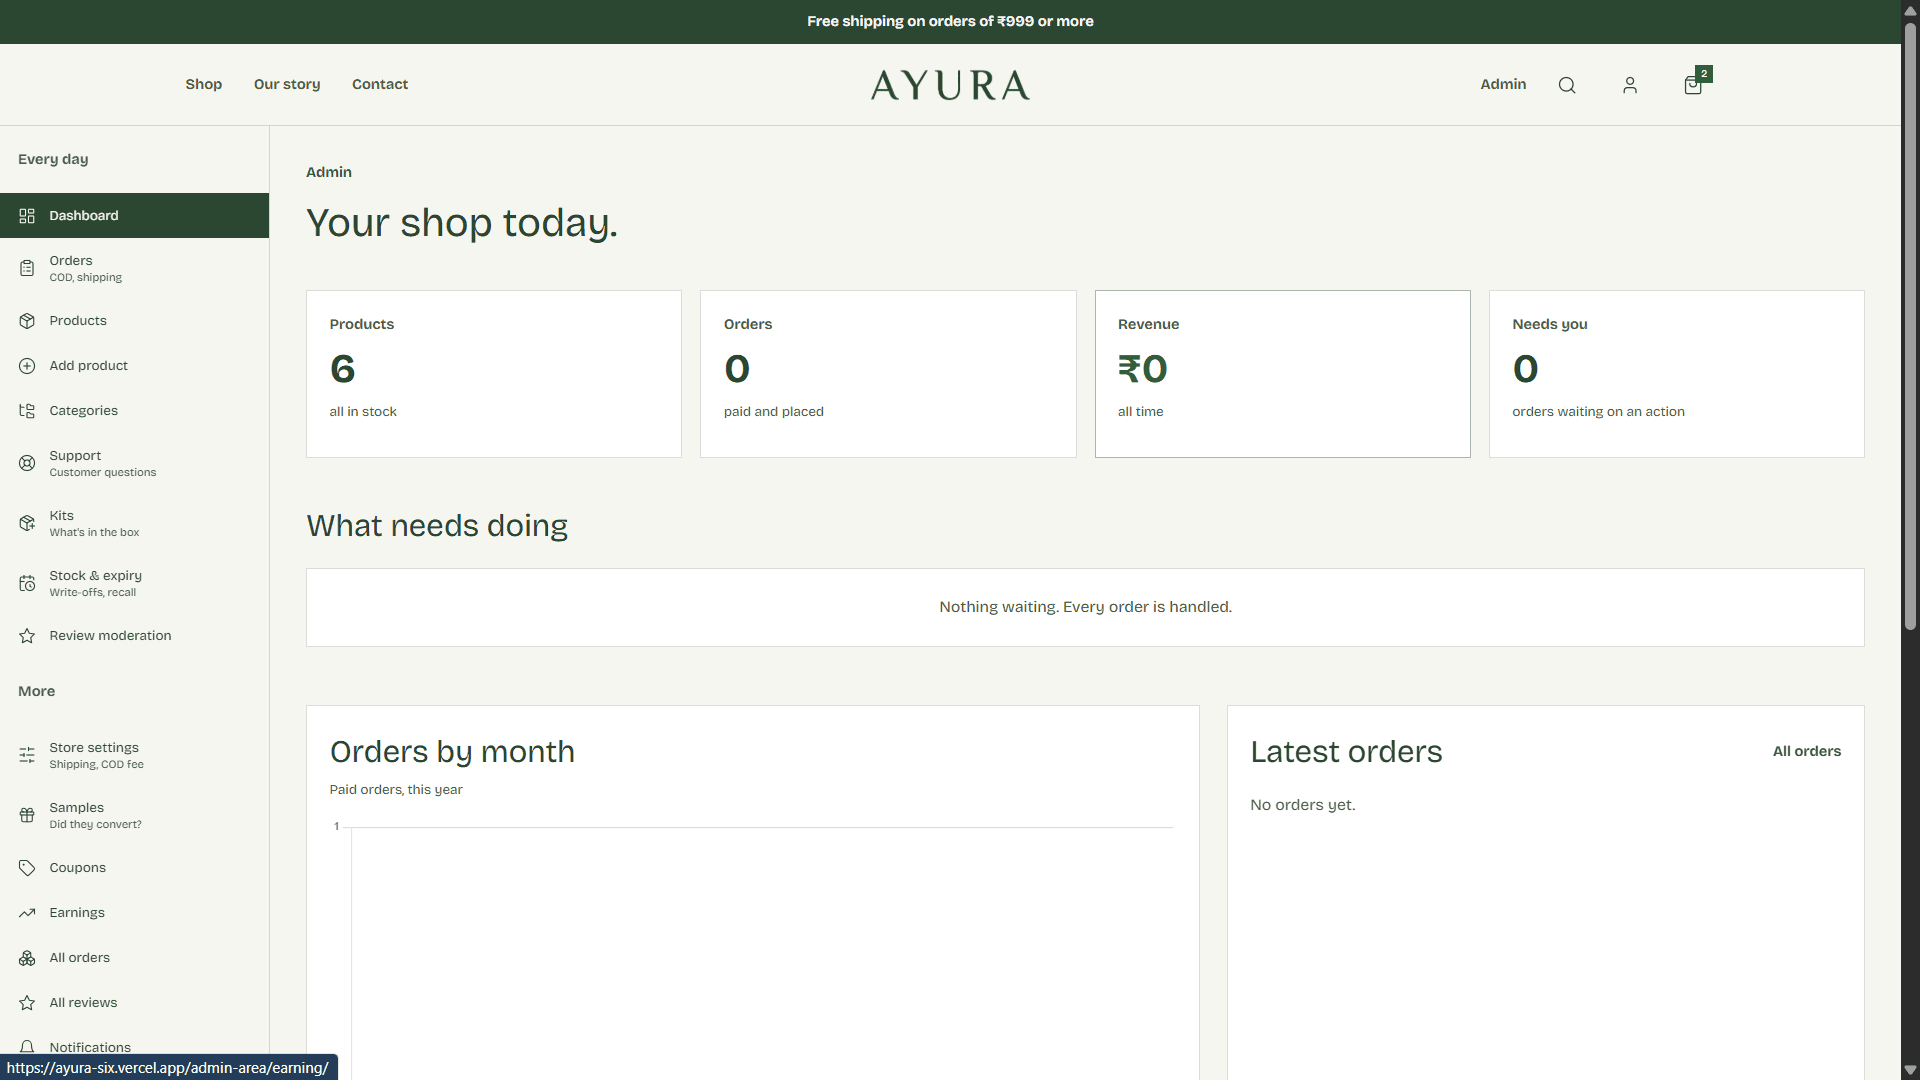Select the Kits package icon
Viewport: 1920px width, 1080px height.
[x=27, y=523]
